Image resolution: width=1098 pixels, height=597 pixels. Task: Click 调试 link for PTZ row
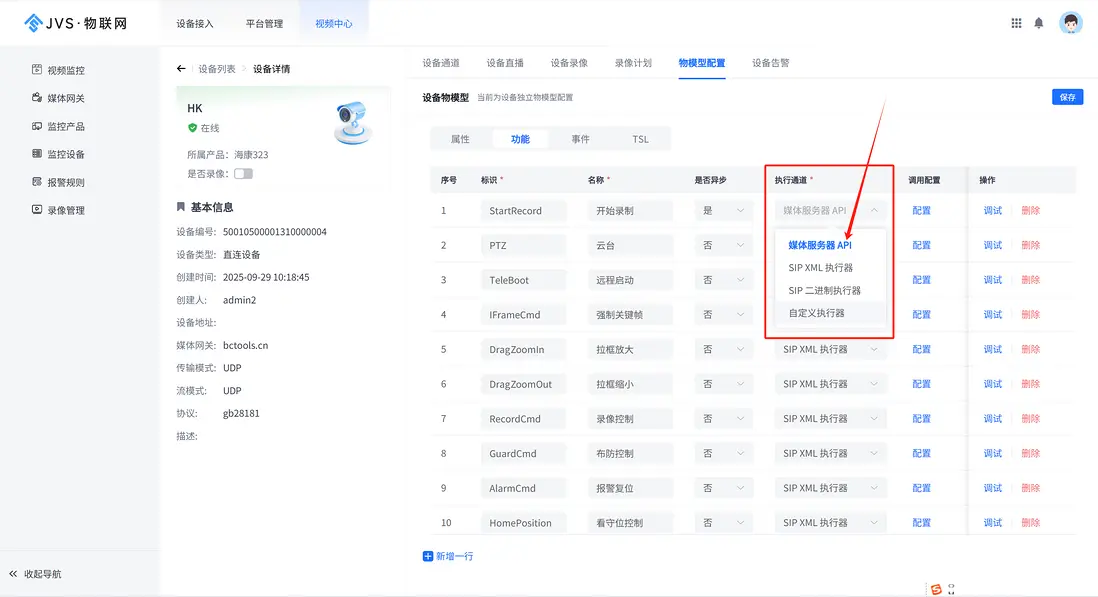click(992, 246)
